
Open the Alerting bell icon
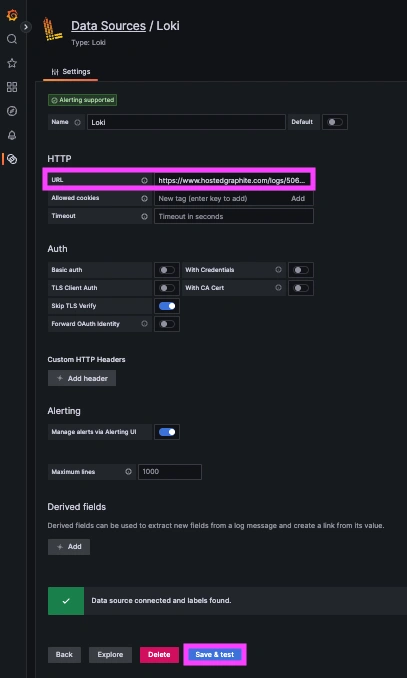[12, 135]
